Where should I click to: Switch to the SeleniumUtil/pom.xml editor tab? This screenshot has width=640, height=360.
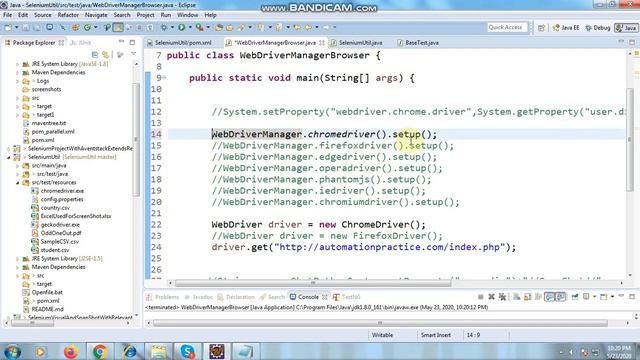pyautogui.click(x=179, y=42)
